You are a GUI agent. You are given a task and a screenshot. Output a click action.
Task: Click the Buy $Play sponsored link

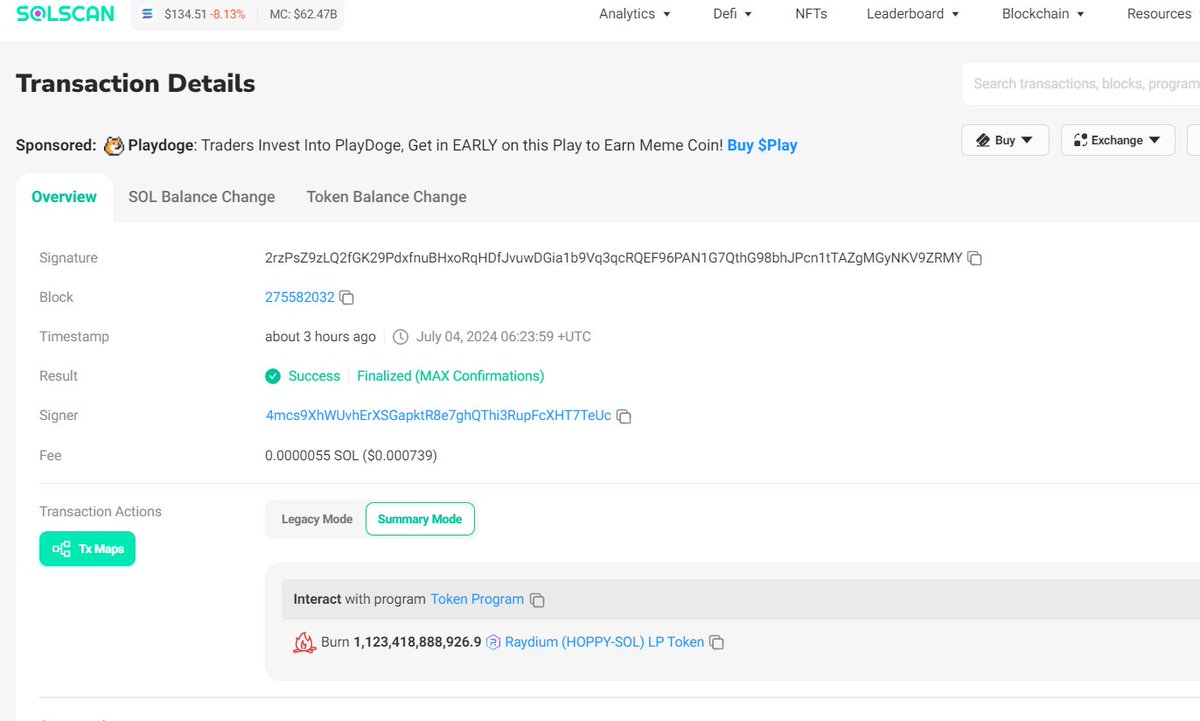tap(762, 145)
